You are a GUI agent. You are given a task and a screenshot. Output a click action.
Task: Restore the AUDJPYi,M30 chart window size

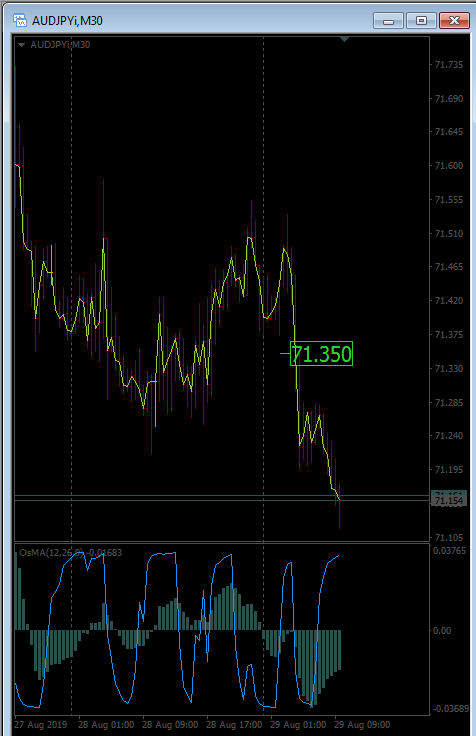[x=421, y=21]
